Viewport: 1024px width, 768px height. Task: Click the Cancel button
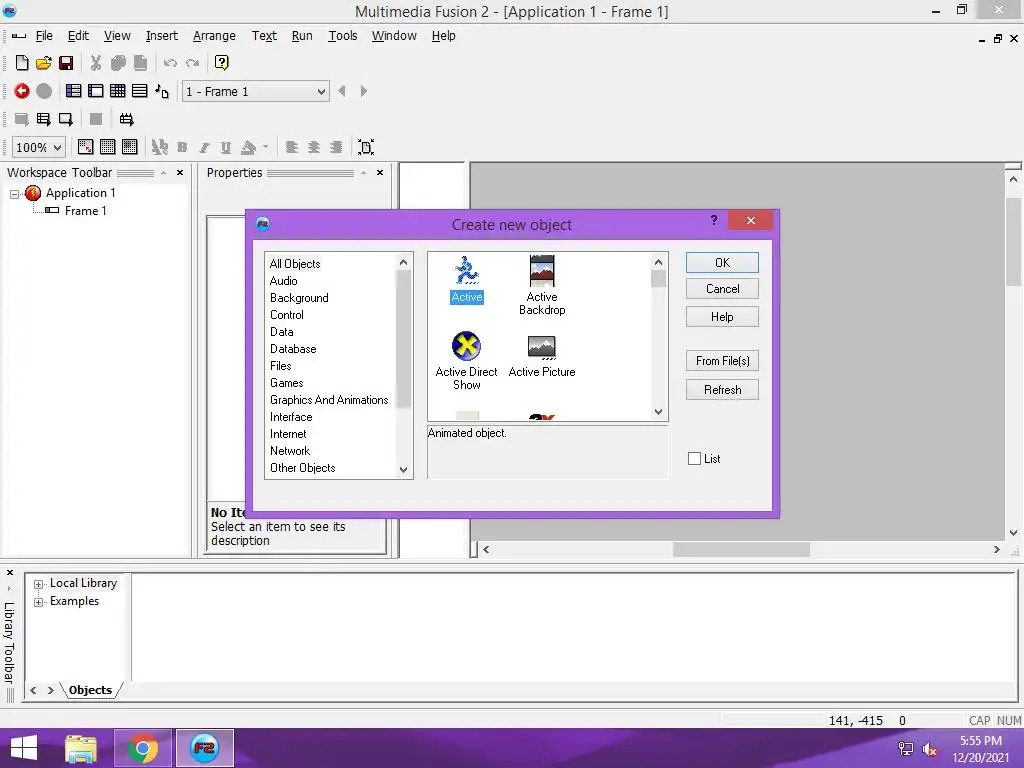click(x=722, y=289)
